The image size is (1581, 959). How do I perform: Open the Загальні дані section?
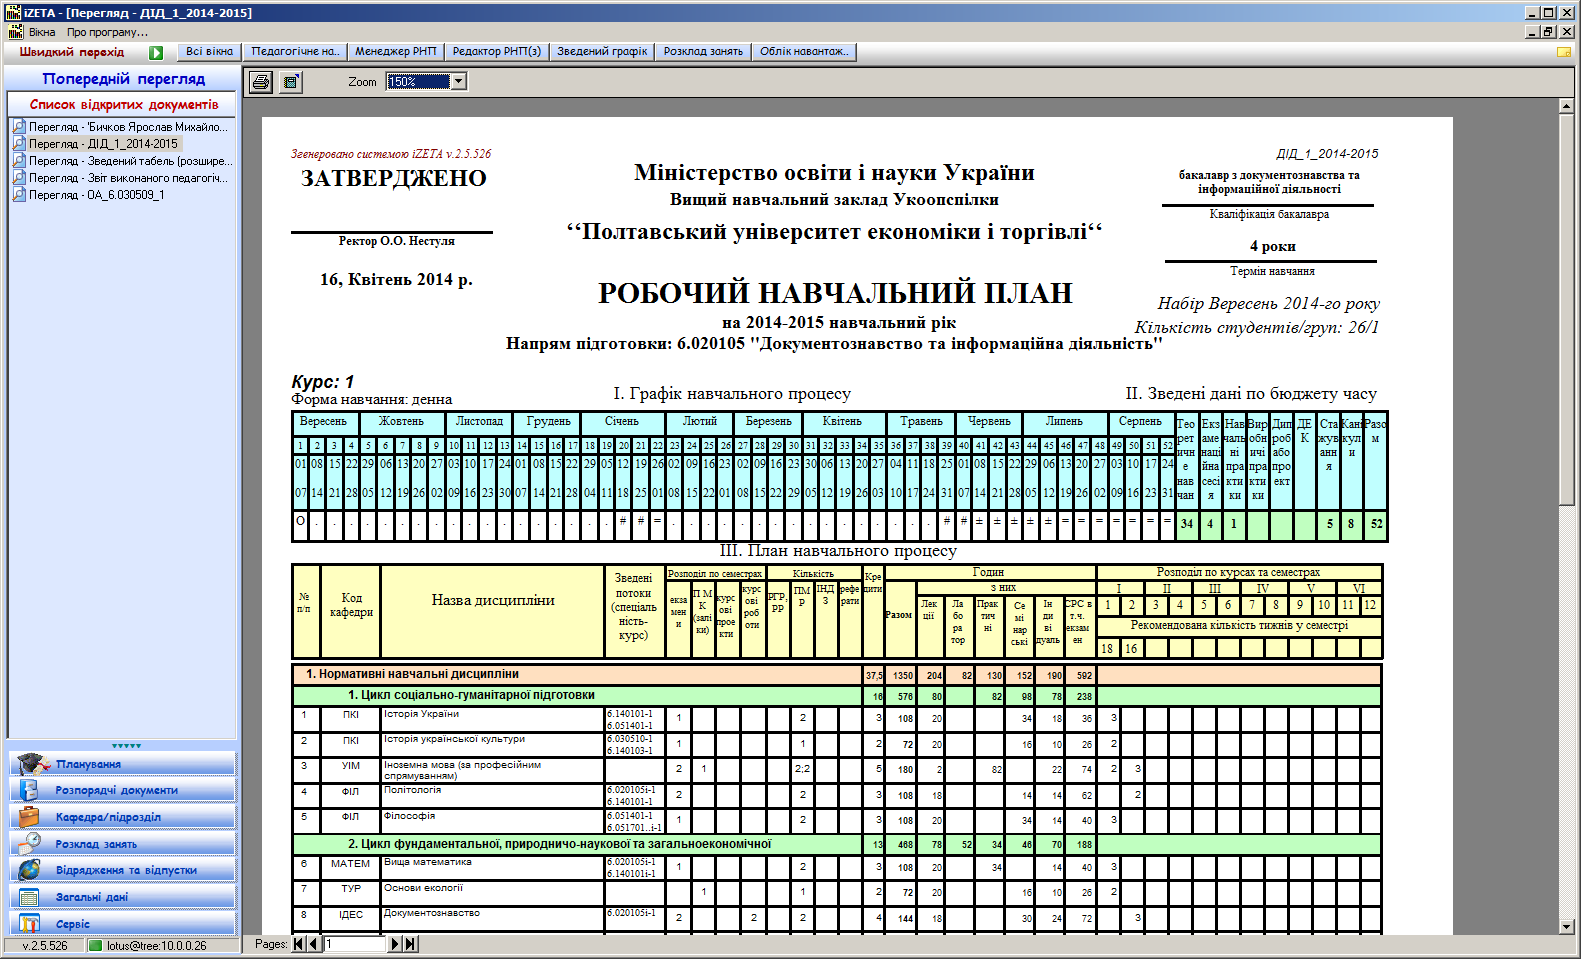point(122,897)
